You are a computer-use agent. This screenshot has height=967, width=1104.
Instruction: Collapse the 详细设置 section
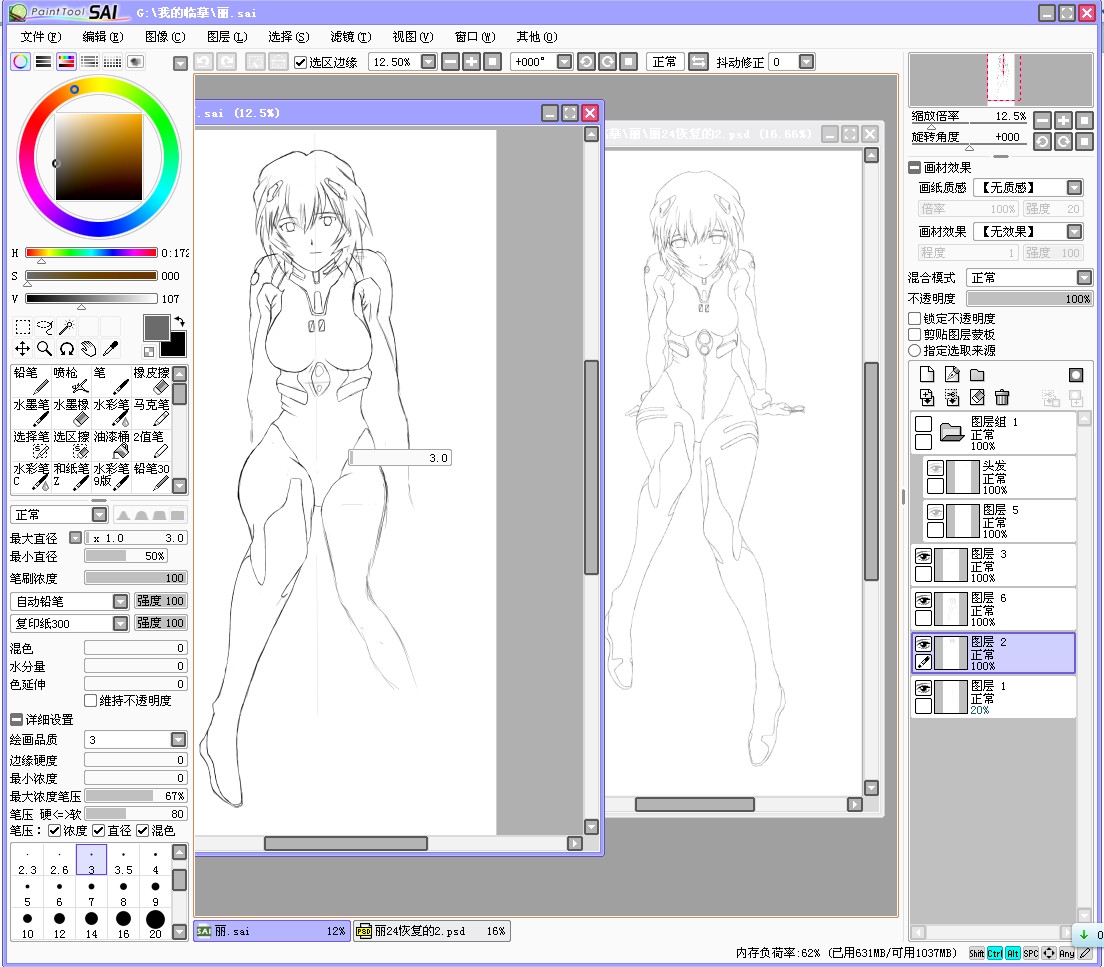(16, 719)
